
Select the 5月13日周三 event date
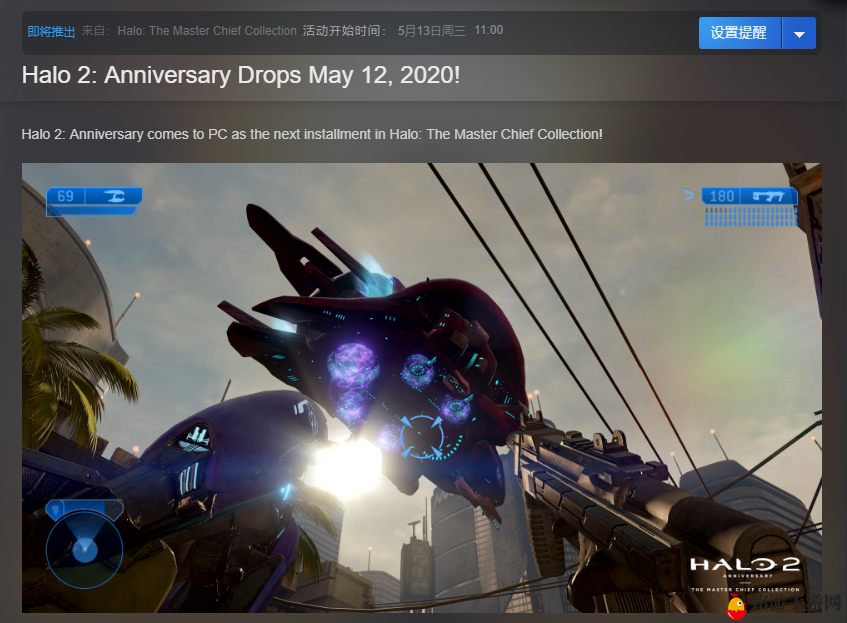coord(431,31)
